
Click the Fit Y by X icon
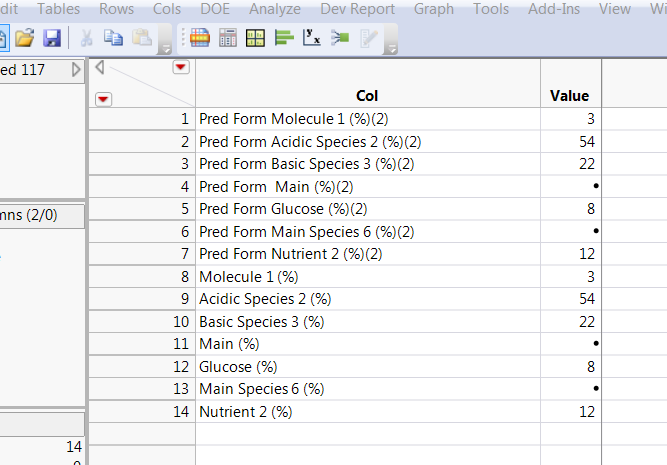311,38
